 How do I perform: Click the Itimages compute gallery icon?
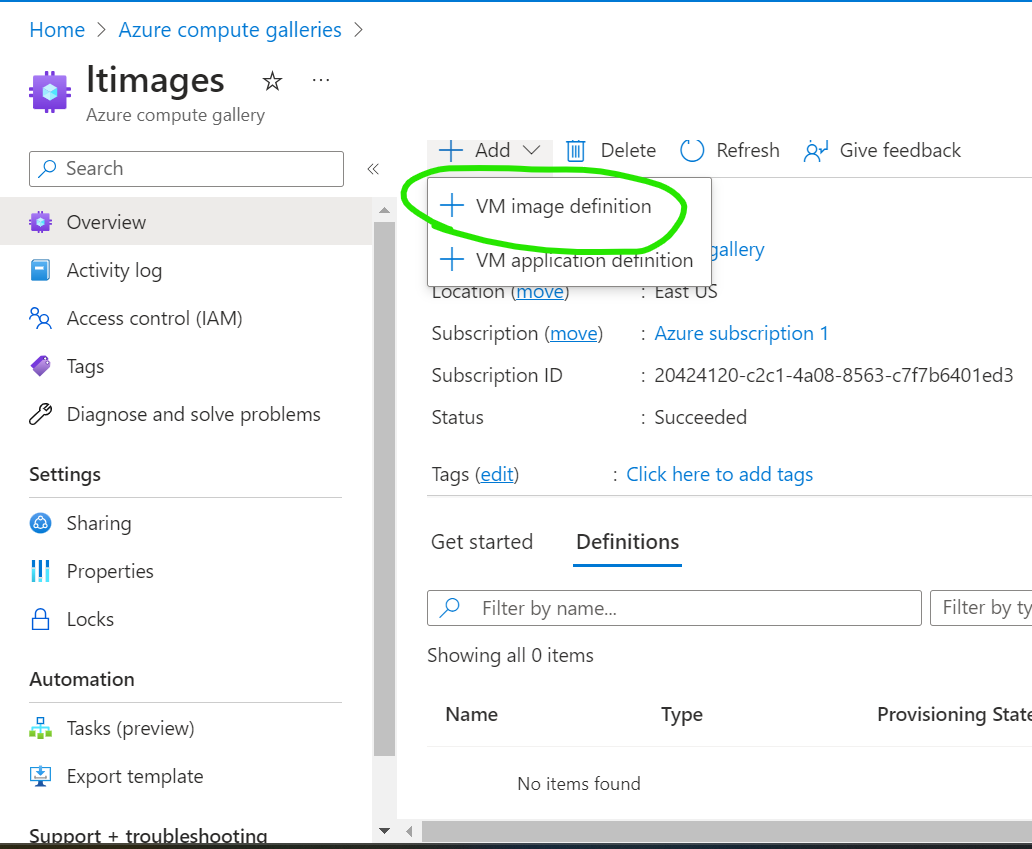click(x=49, y=91)
